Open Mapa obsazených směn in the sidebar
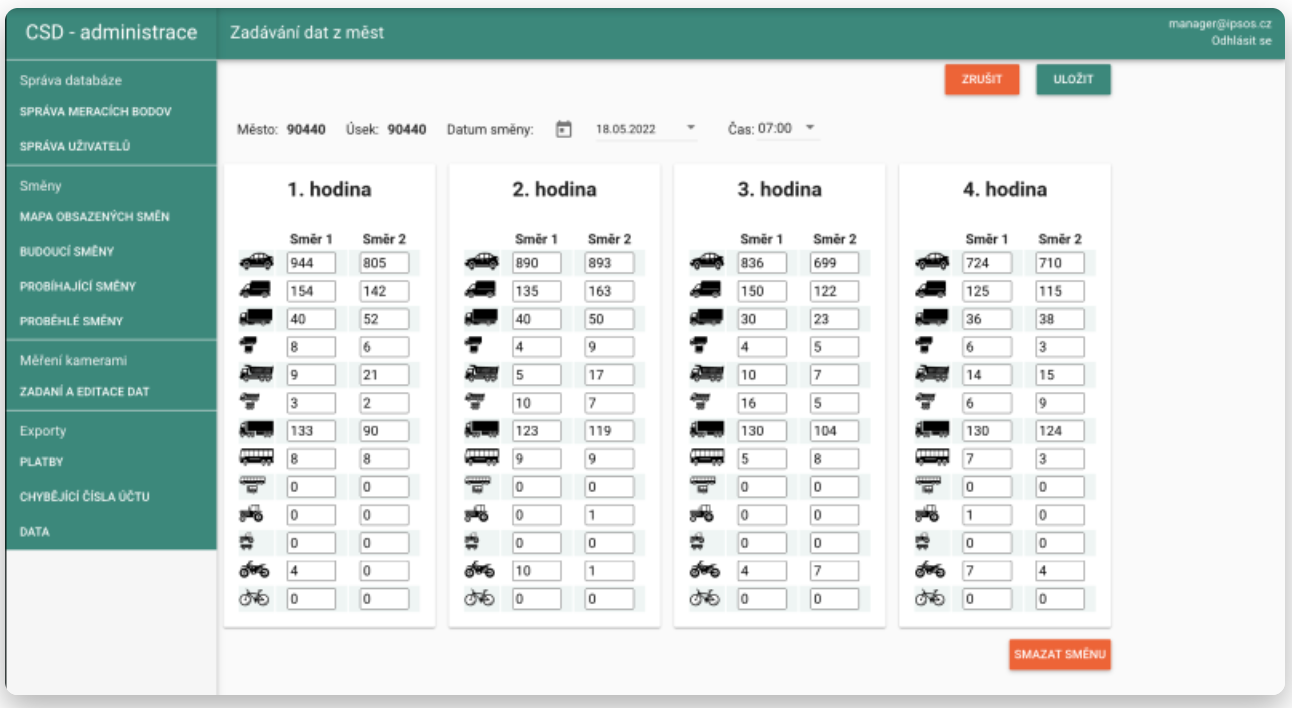This screenshot has height=708, width=1292. pos(94,217)
